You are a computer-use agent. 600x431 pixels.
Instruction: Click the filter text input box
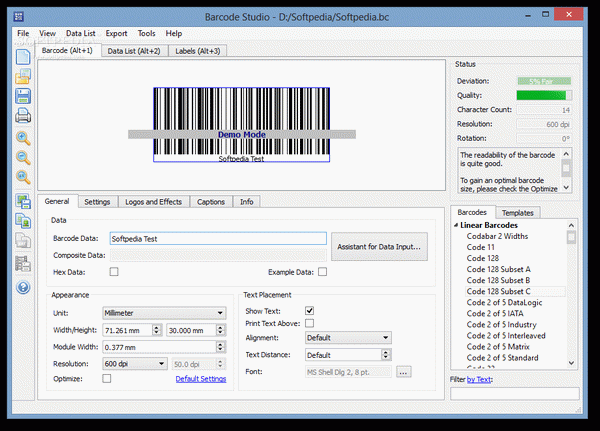click(x=515, y=394)
